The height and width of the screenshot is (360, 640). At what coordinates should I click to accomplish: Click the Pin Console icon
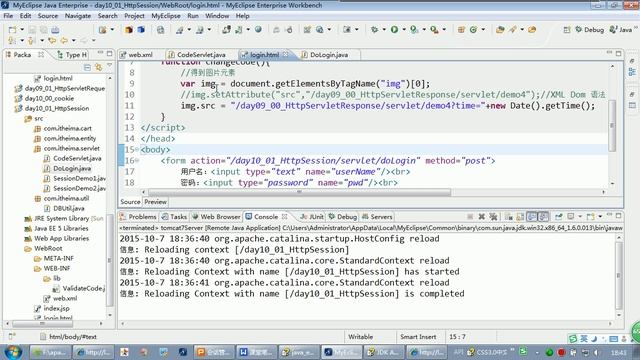point(558,217)
